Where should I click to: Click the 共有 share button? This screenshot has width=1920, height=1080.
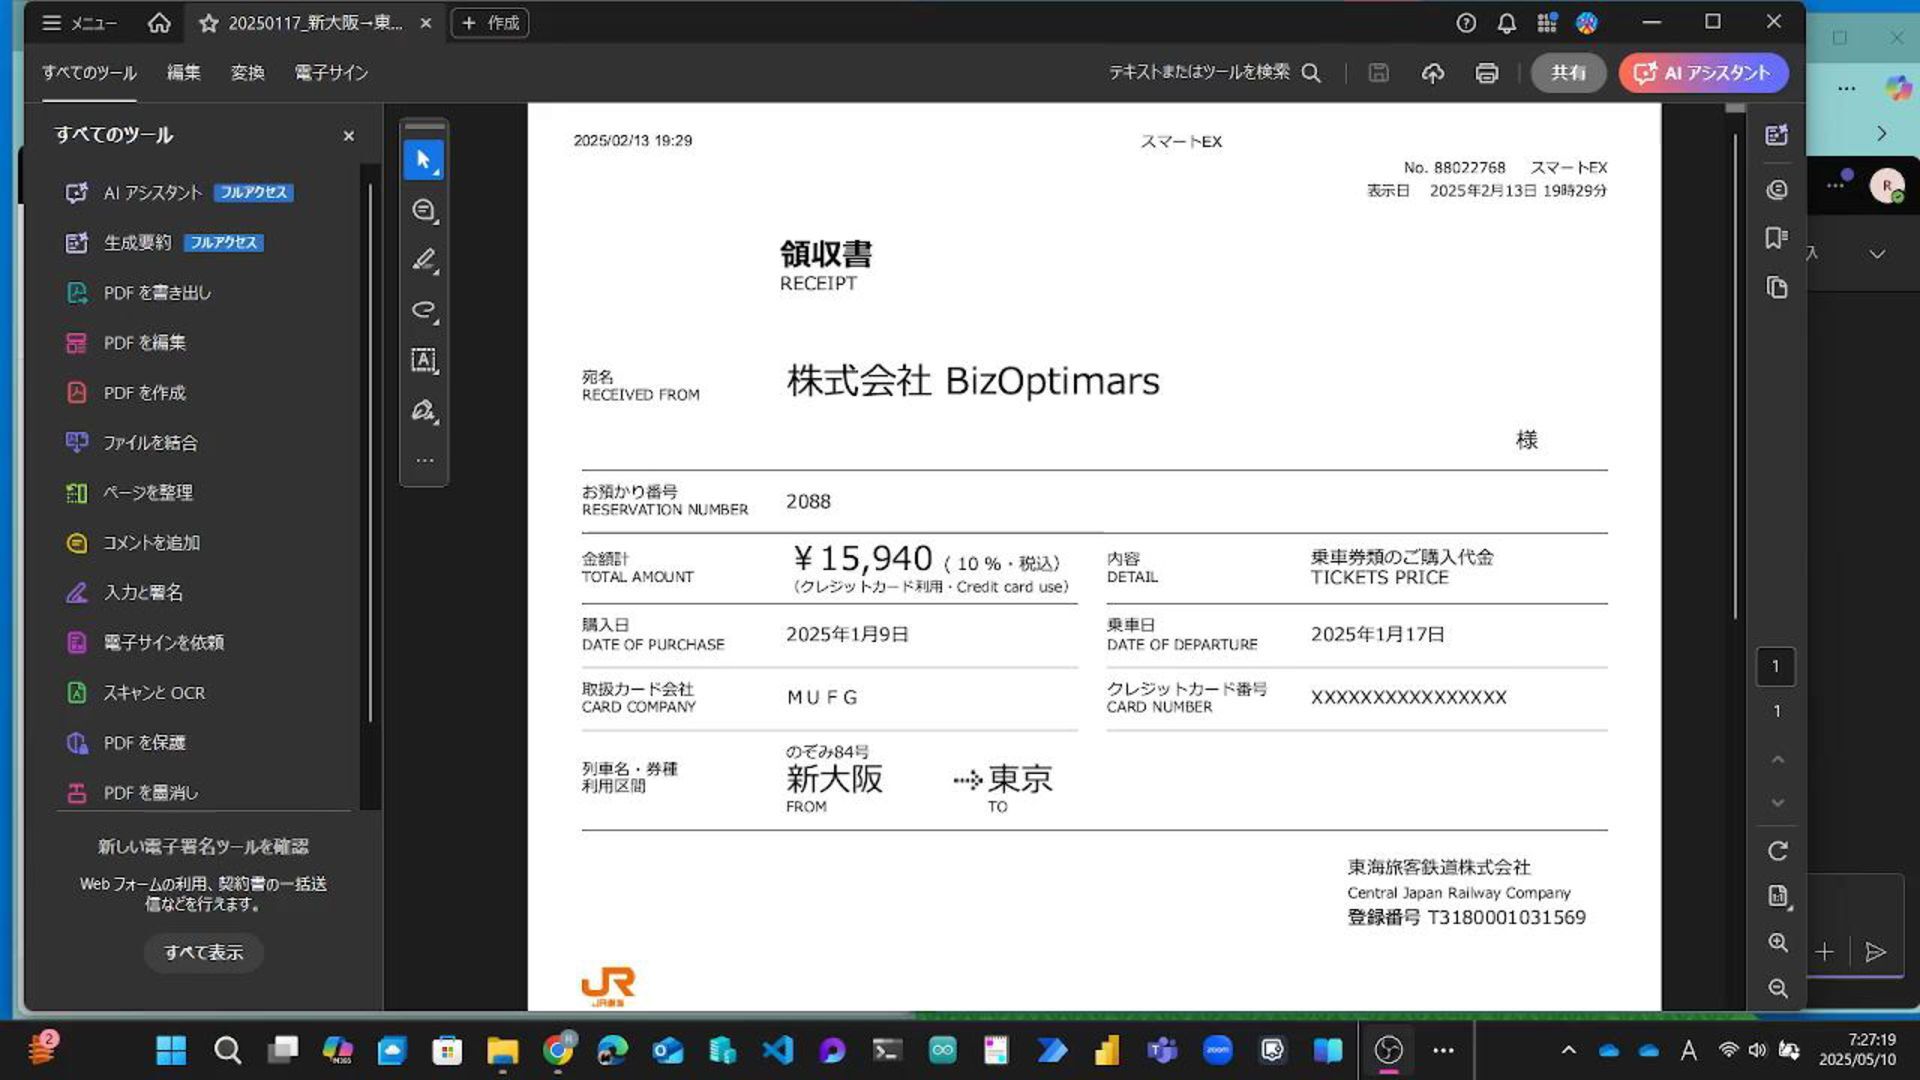click(x=1567, y=73)
